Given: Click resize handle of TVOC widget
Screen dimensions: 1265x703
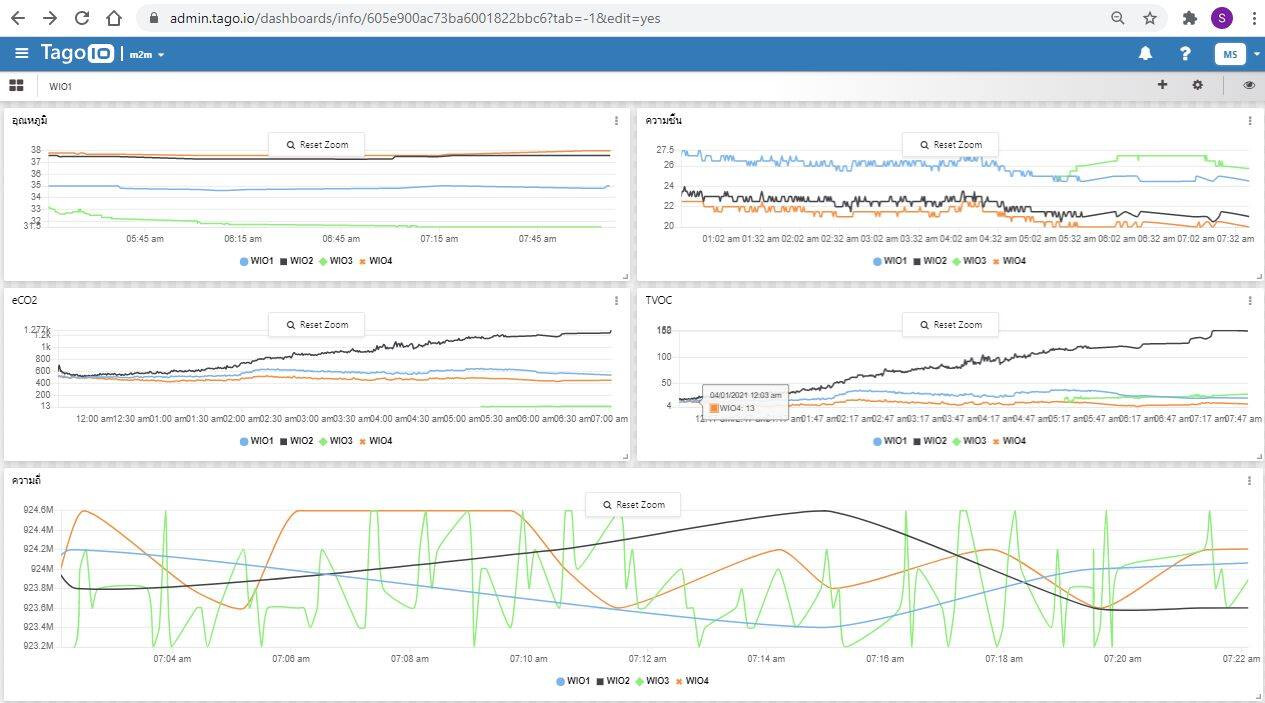Looking at the screenshot, I should pyautogui.click(x=1260, y=456).
